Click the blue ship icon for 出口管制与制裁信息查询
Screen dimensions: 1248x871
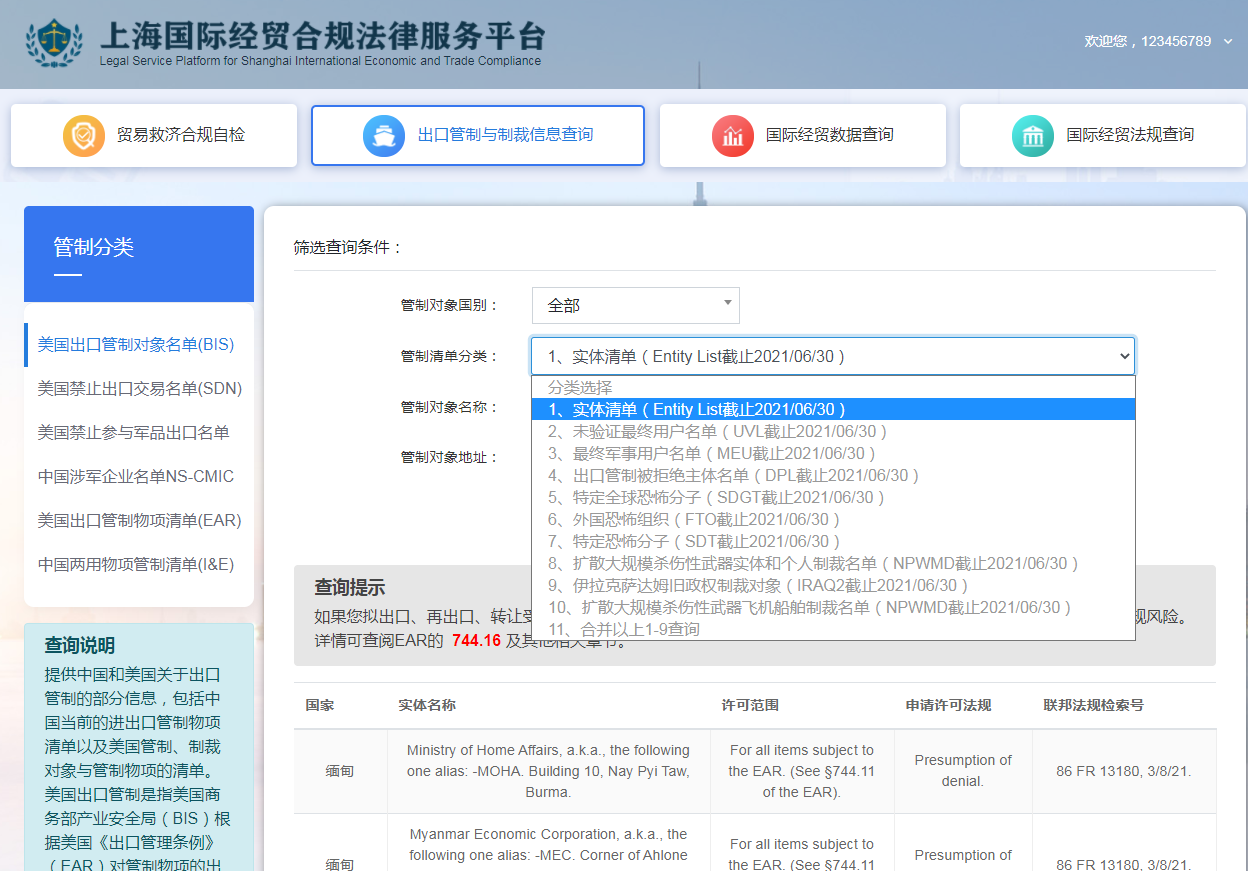coord(384,136)
